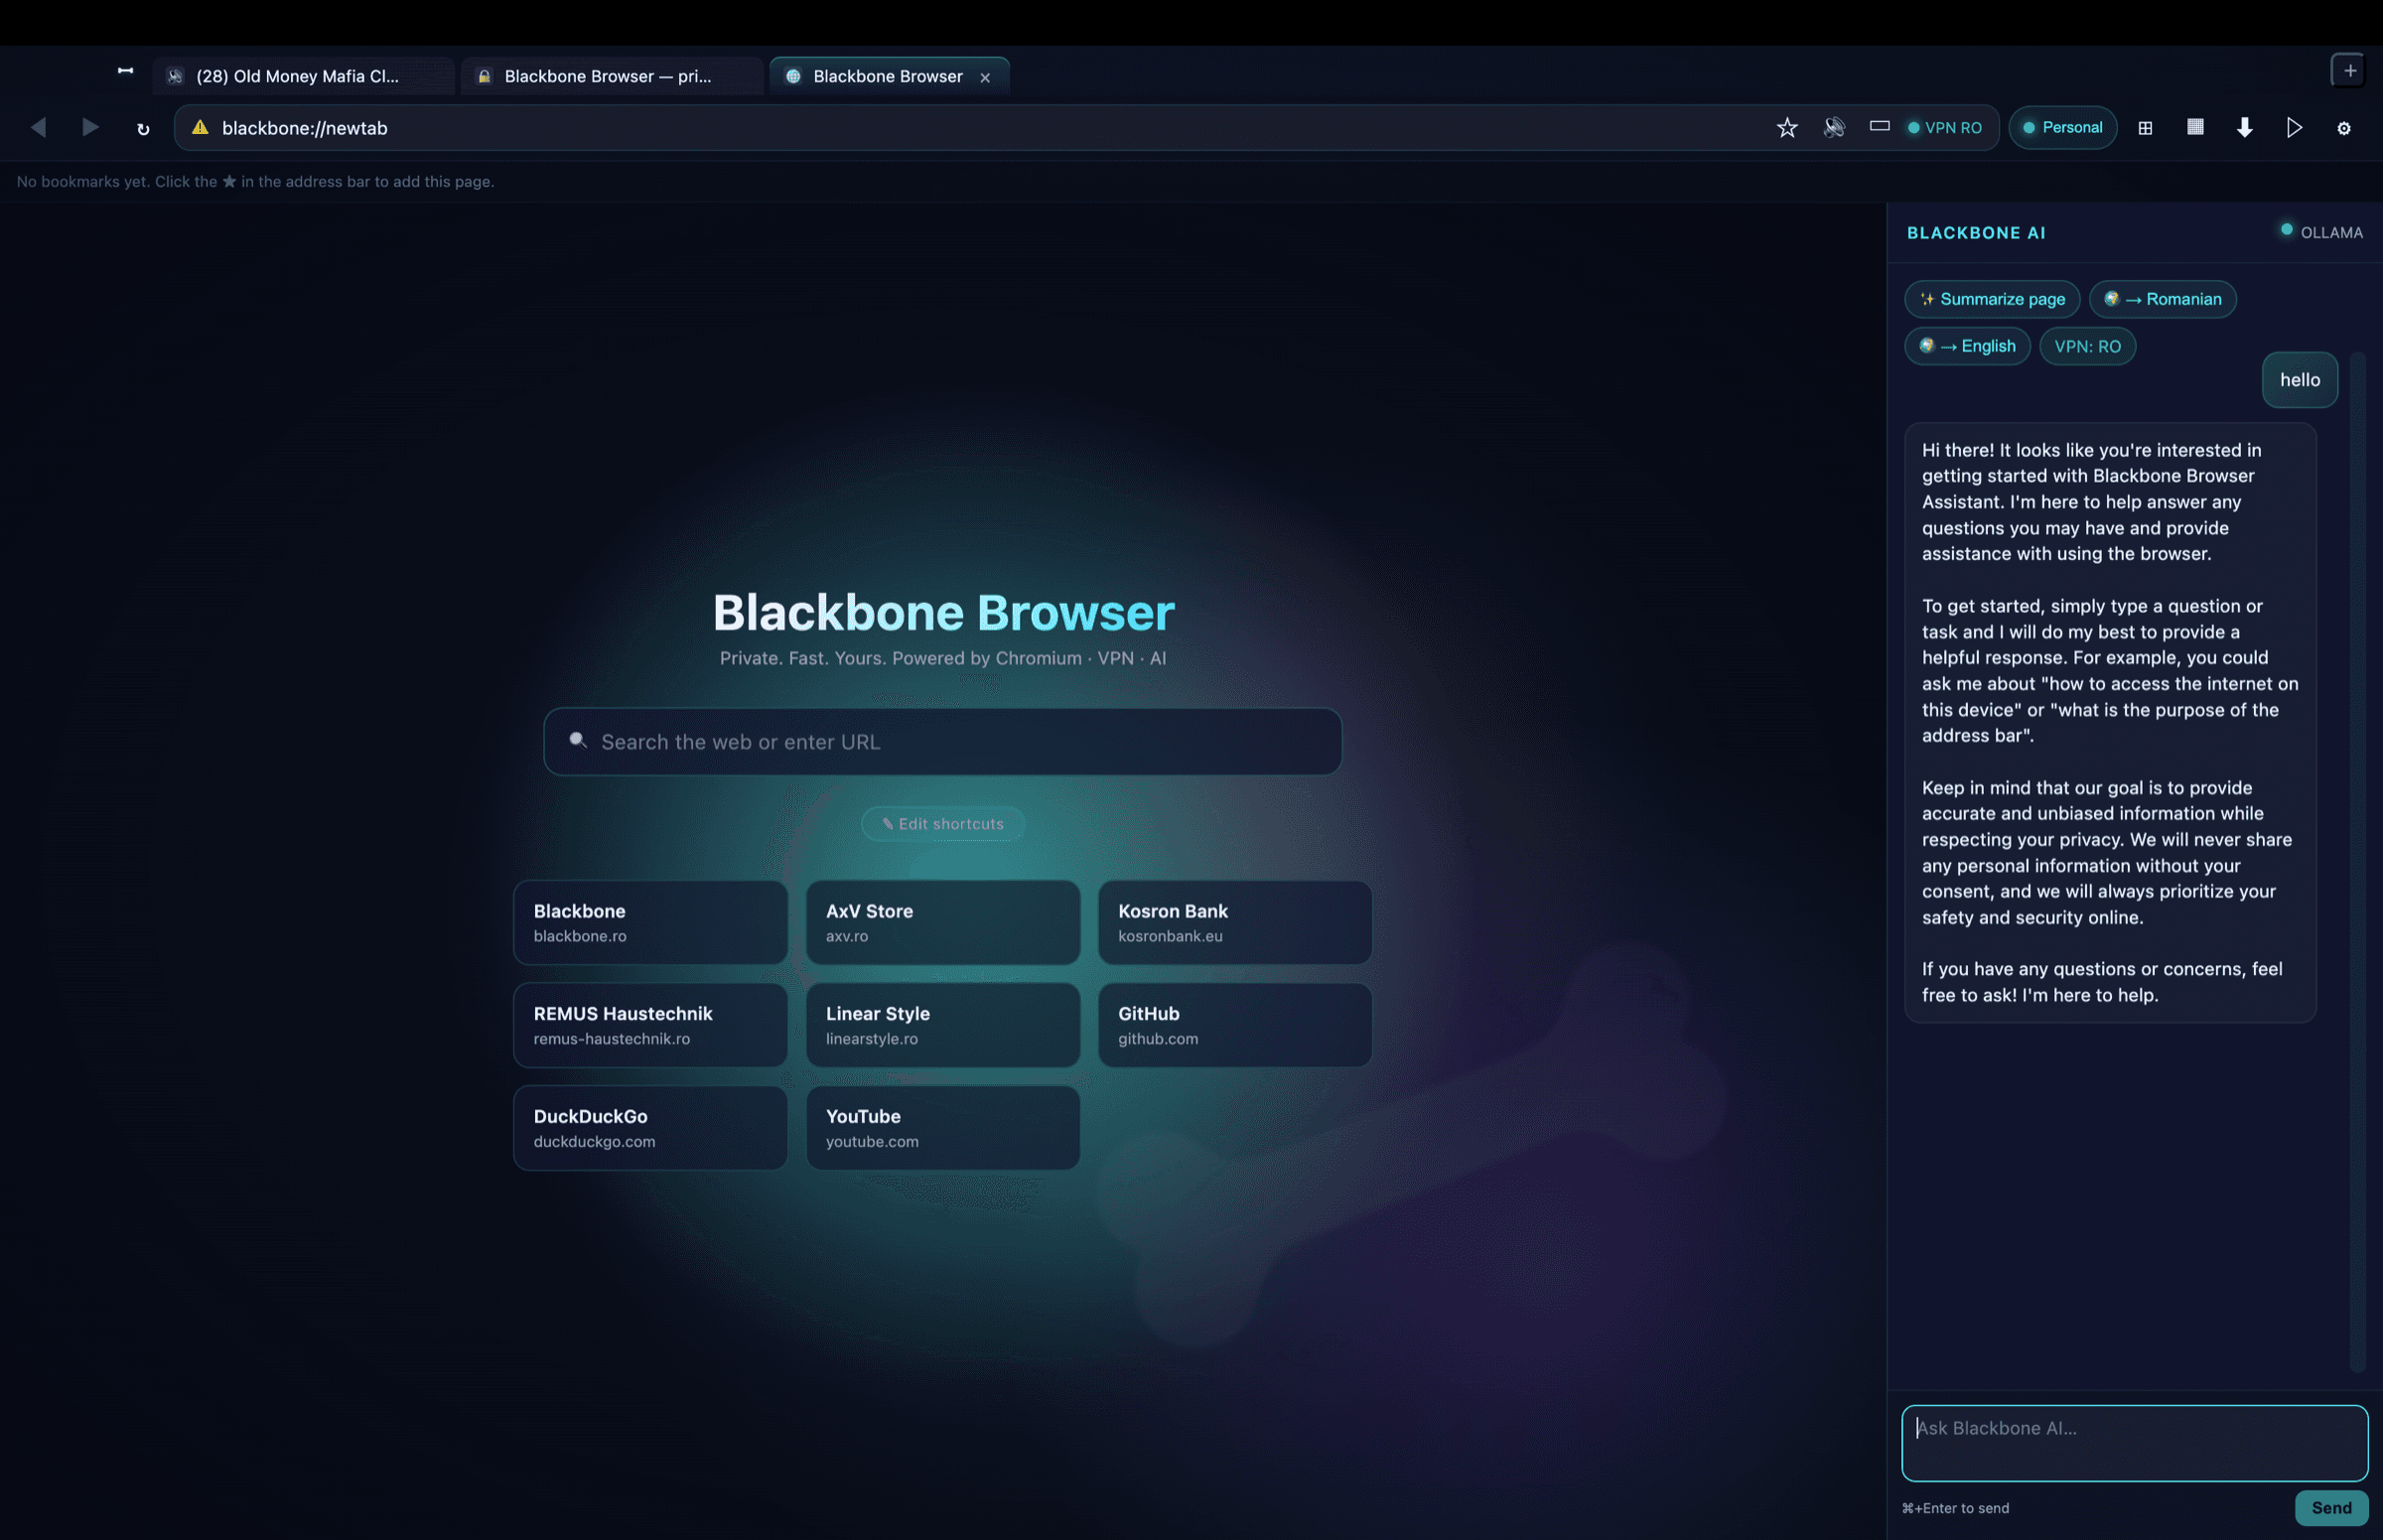The width and height of the screenshot is (2383, 1540).
Task: Click the AI chat panel scrollbar
Action: coord(2358,860)
